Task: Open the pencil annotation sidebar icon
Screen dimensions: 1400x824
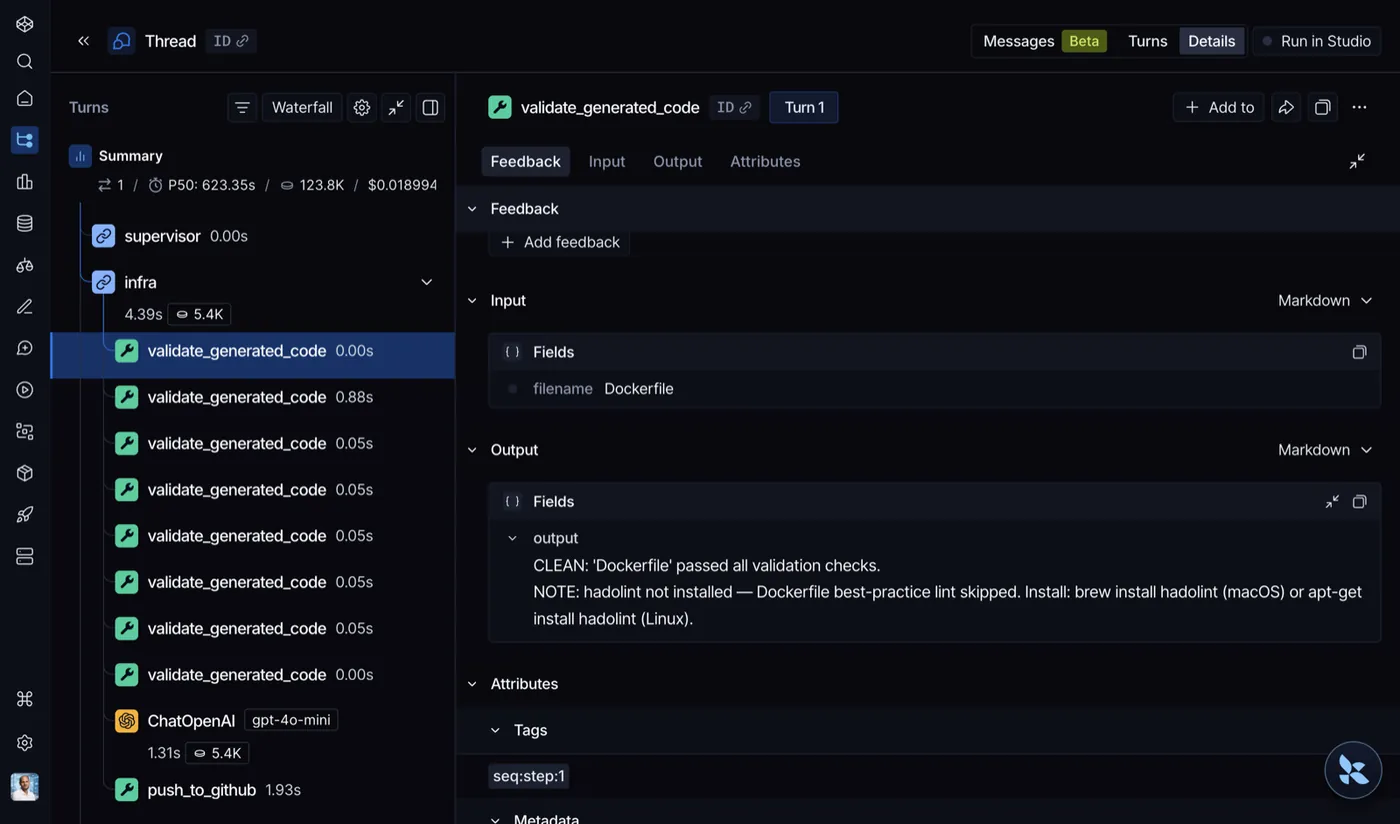Action: (x=25, y=306)
